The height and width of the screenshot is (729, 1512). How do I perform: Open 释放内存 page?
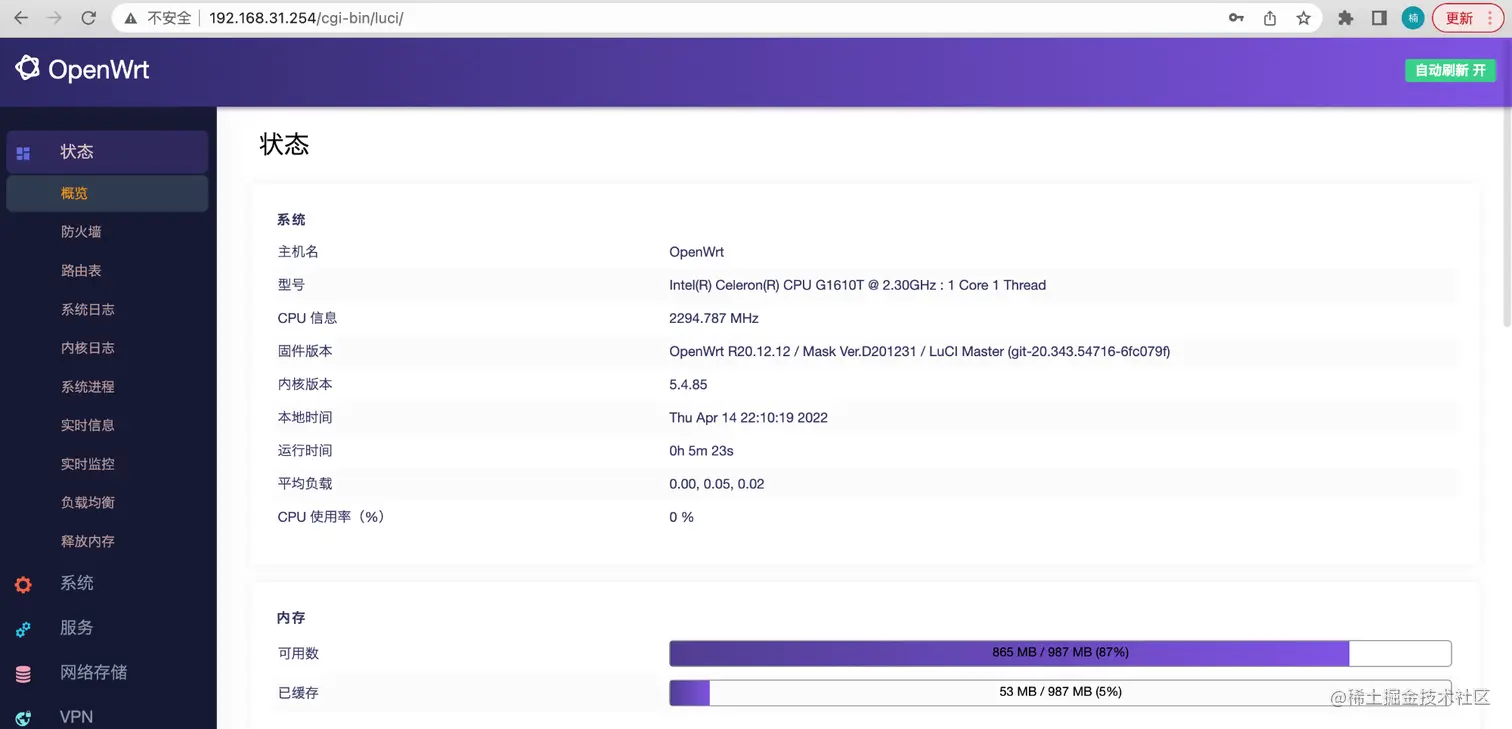(x=88, y=542)
